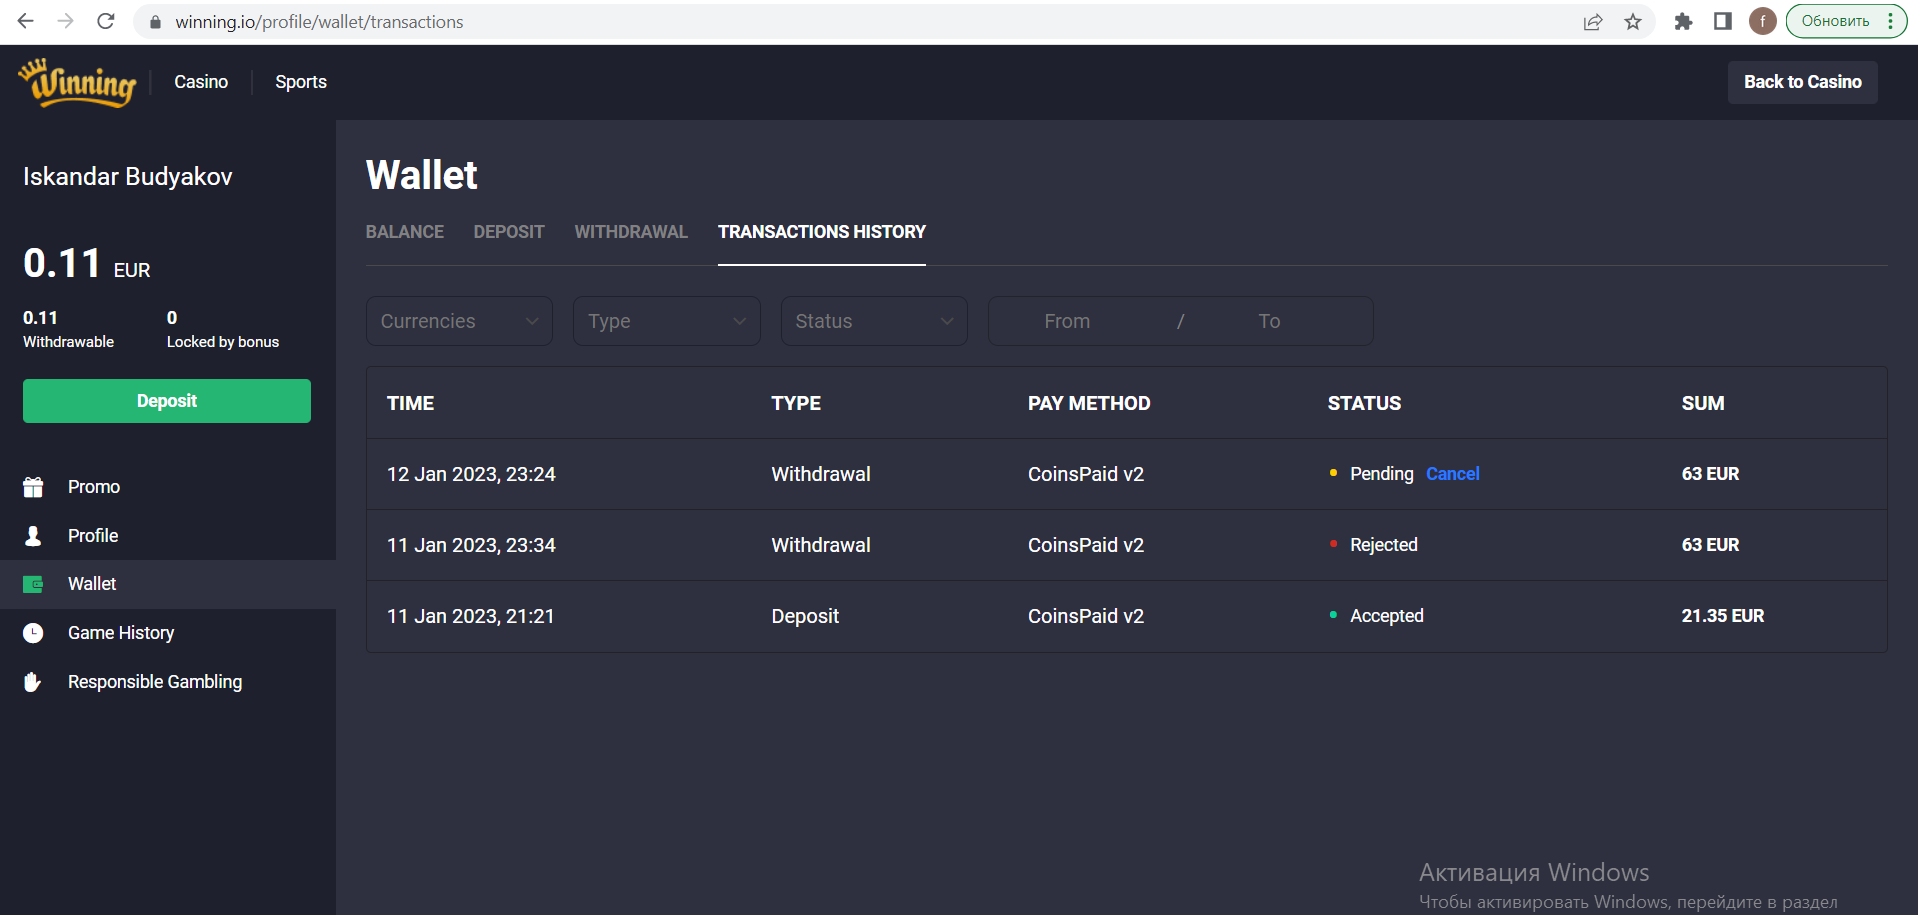Click the STATUS column header

1364,403
